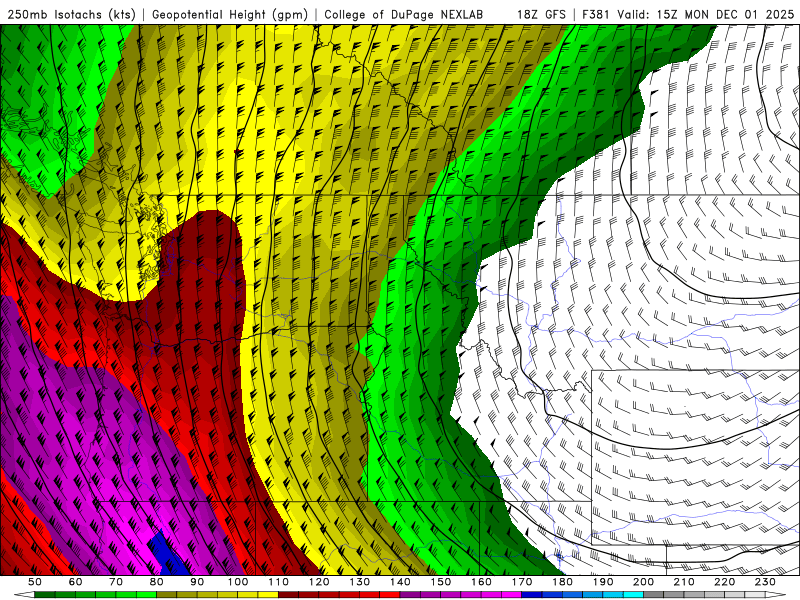
Task: Click the color bar's left end arrow
Action: click(24, 595)
